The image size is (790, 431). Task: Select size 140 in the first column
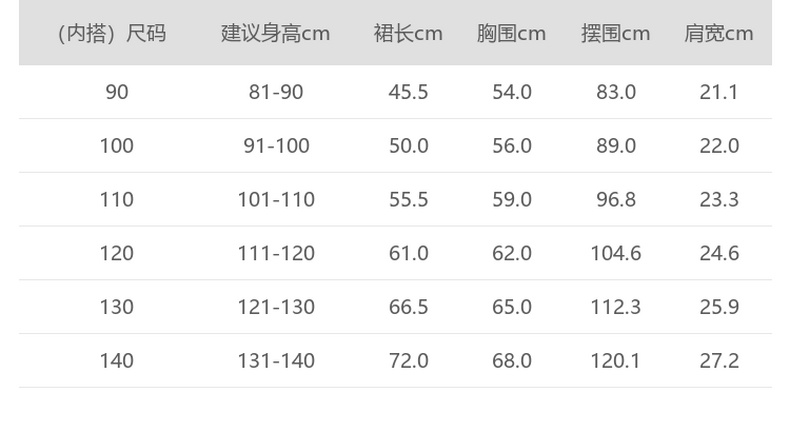(x=117, y=360)
